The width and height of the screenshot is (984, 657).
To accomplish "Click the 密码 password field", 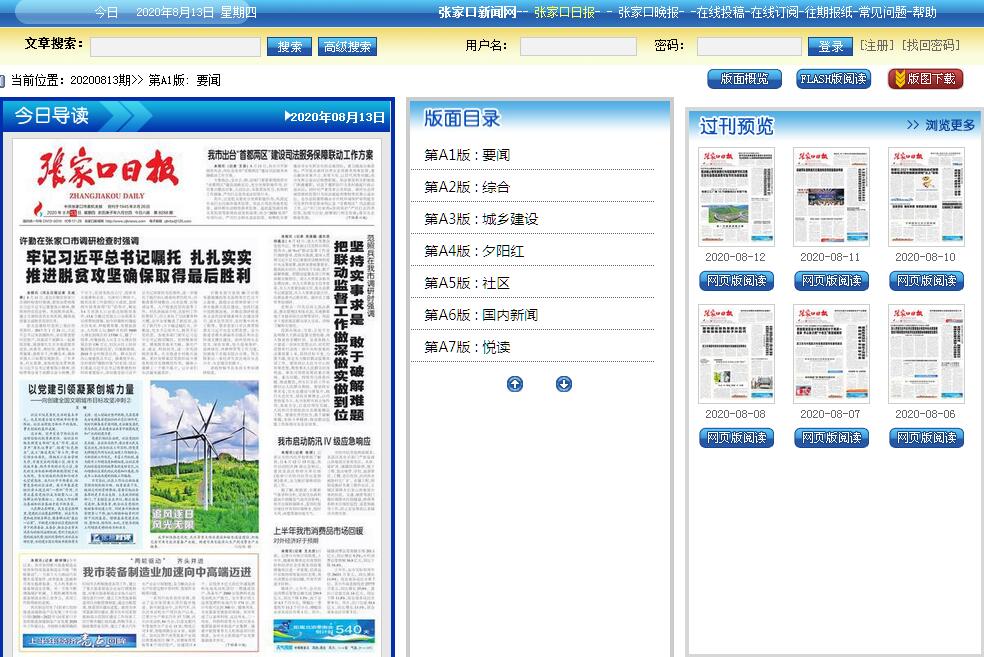I will point(748,46).
